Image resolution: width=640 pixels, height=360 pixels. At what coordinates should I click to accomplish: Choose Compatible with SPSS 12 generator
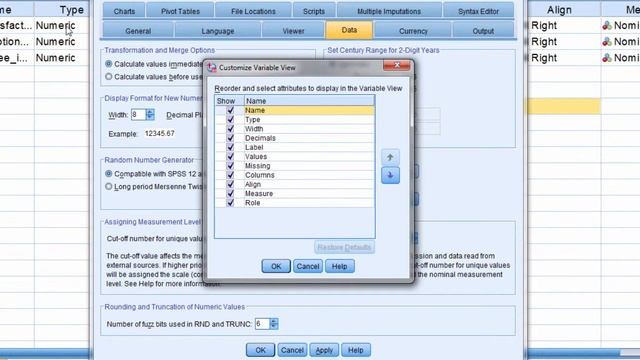click(109, 174)
